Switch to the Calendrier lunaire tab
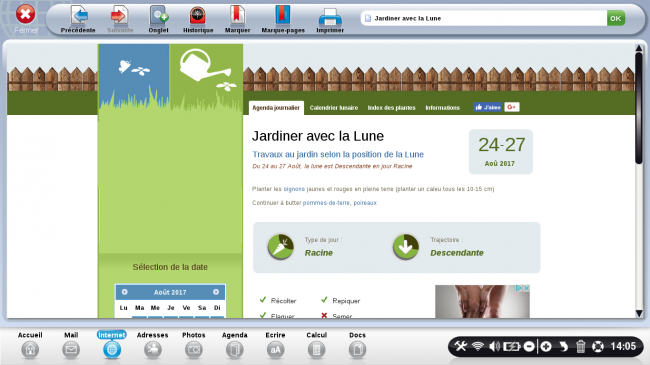 [334, 108]
